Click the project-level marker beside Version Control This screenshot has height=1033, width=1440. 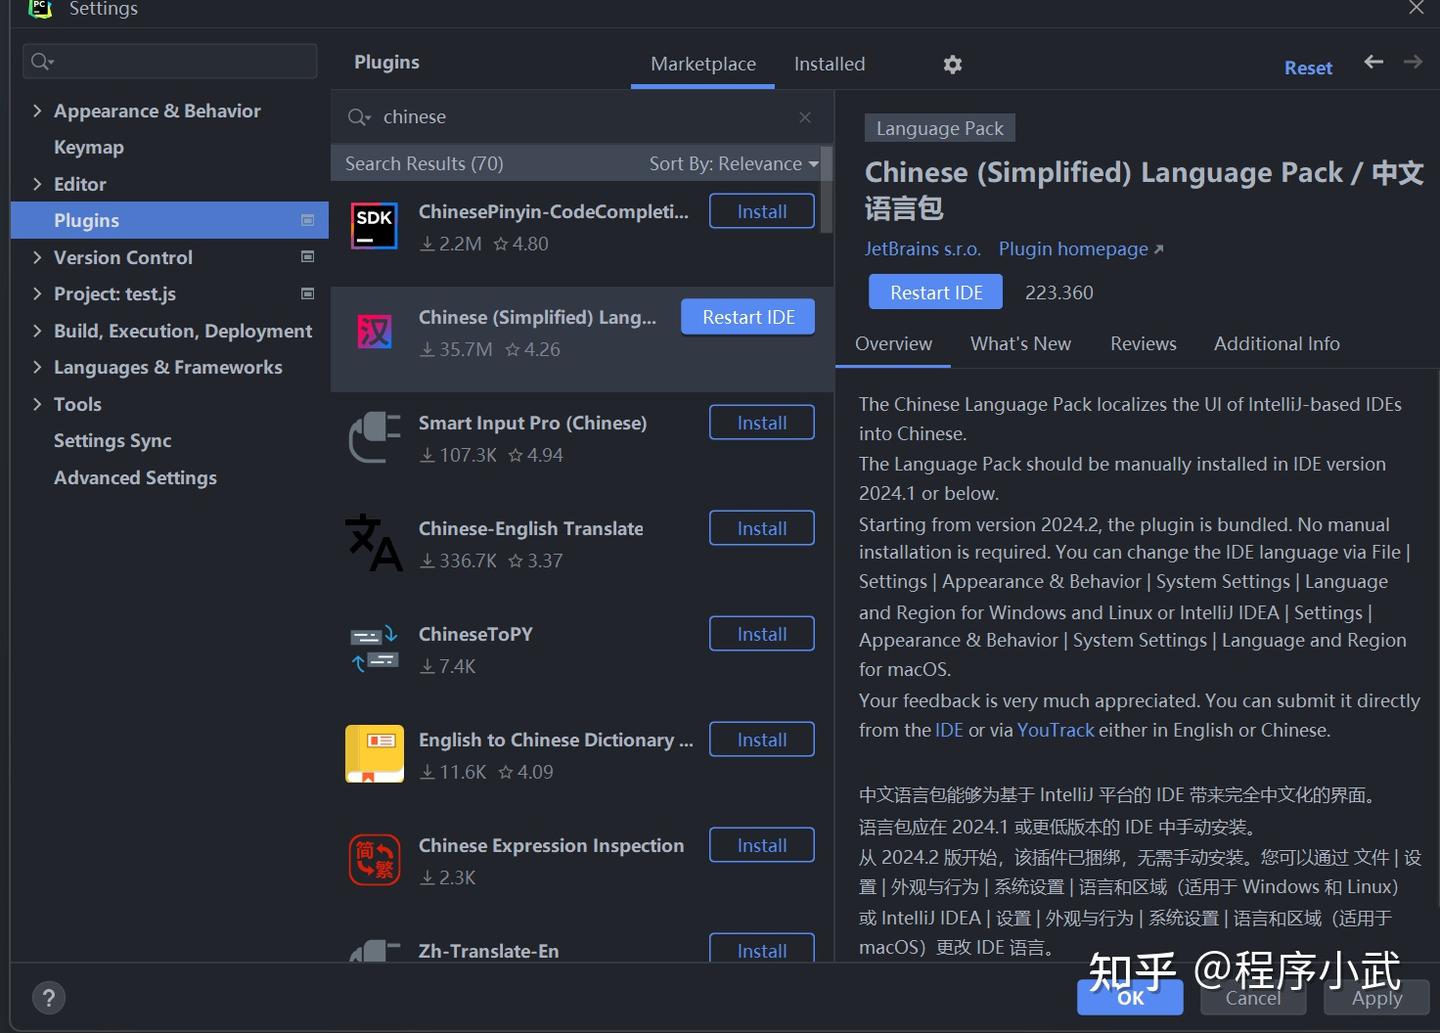coord(308,257)
